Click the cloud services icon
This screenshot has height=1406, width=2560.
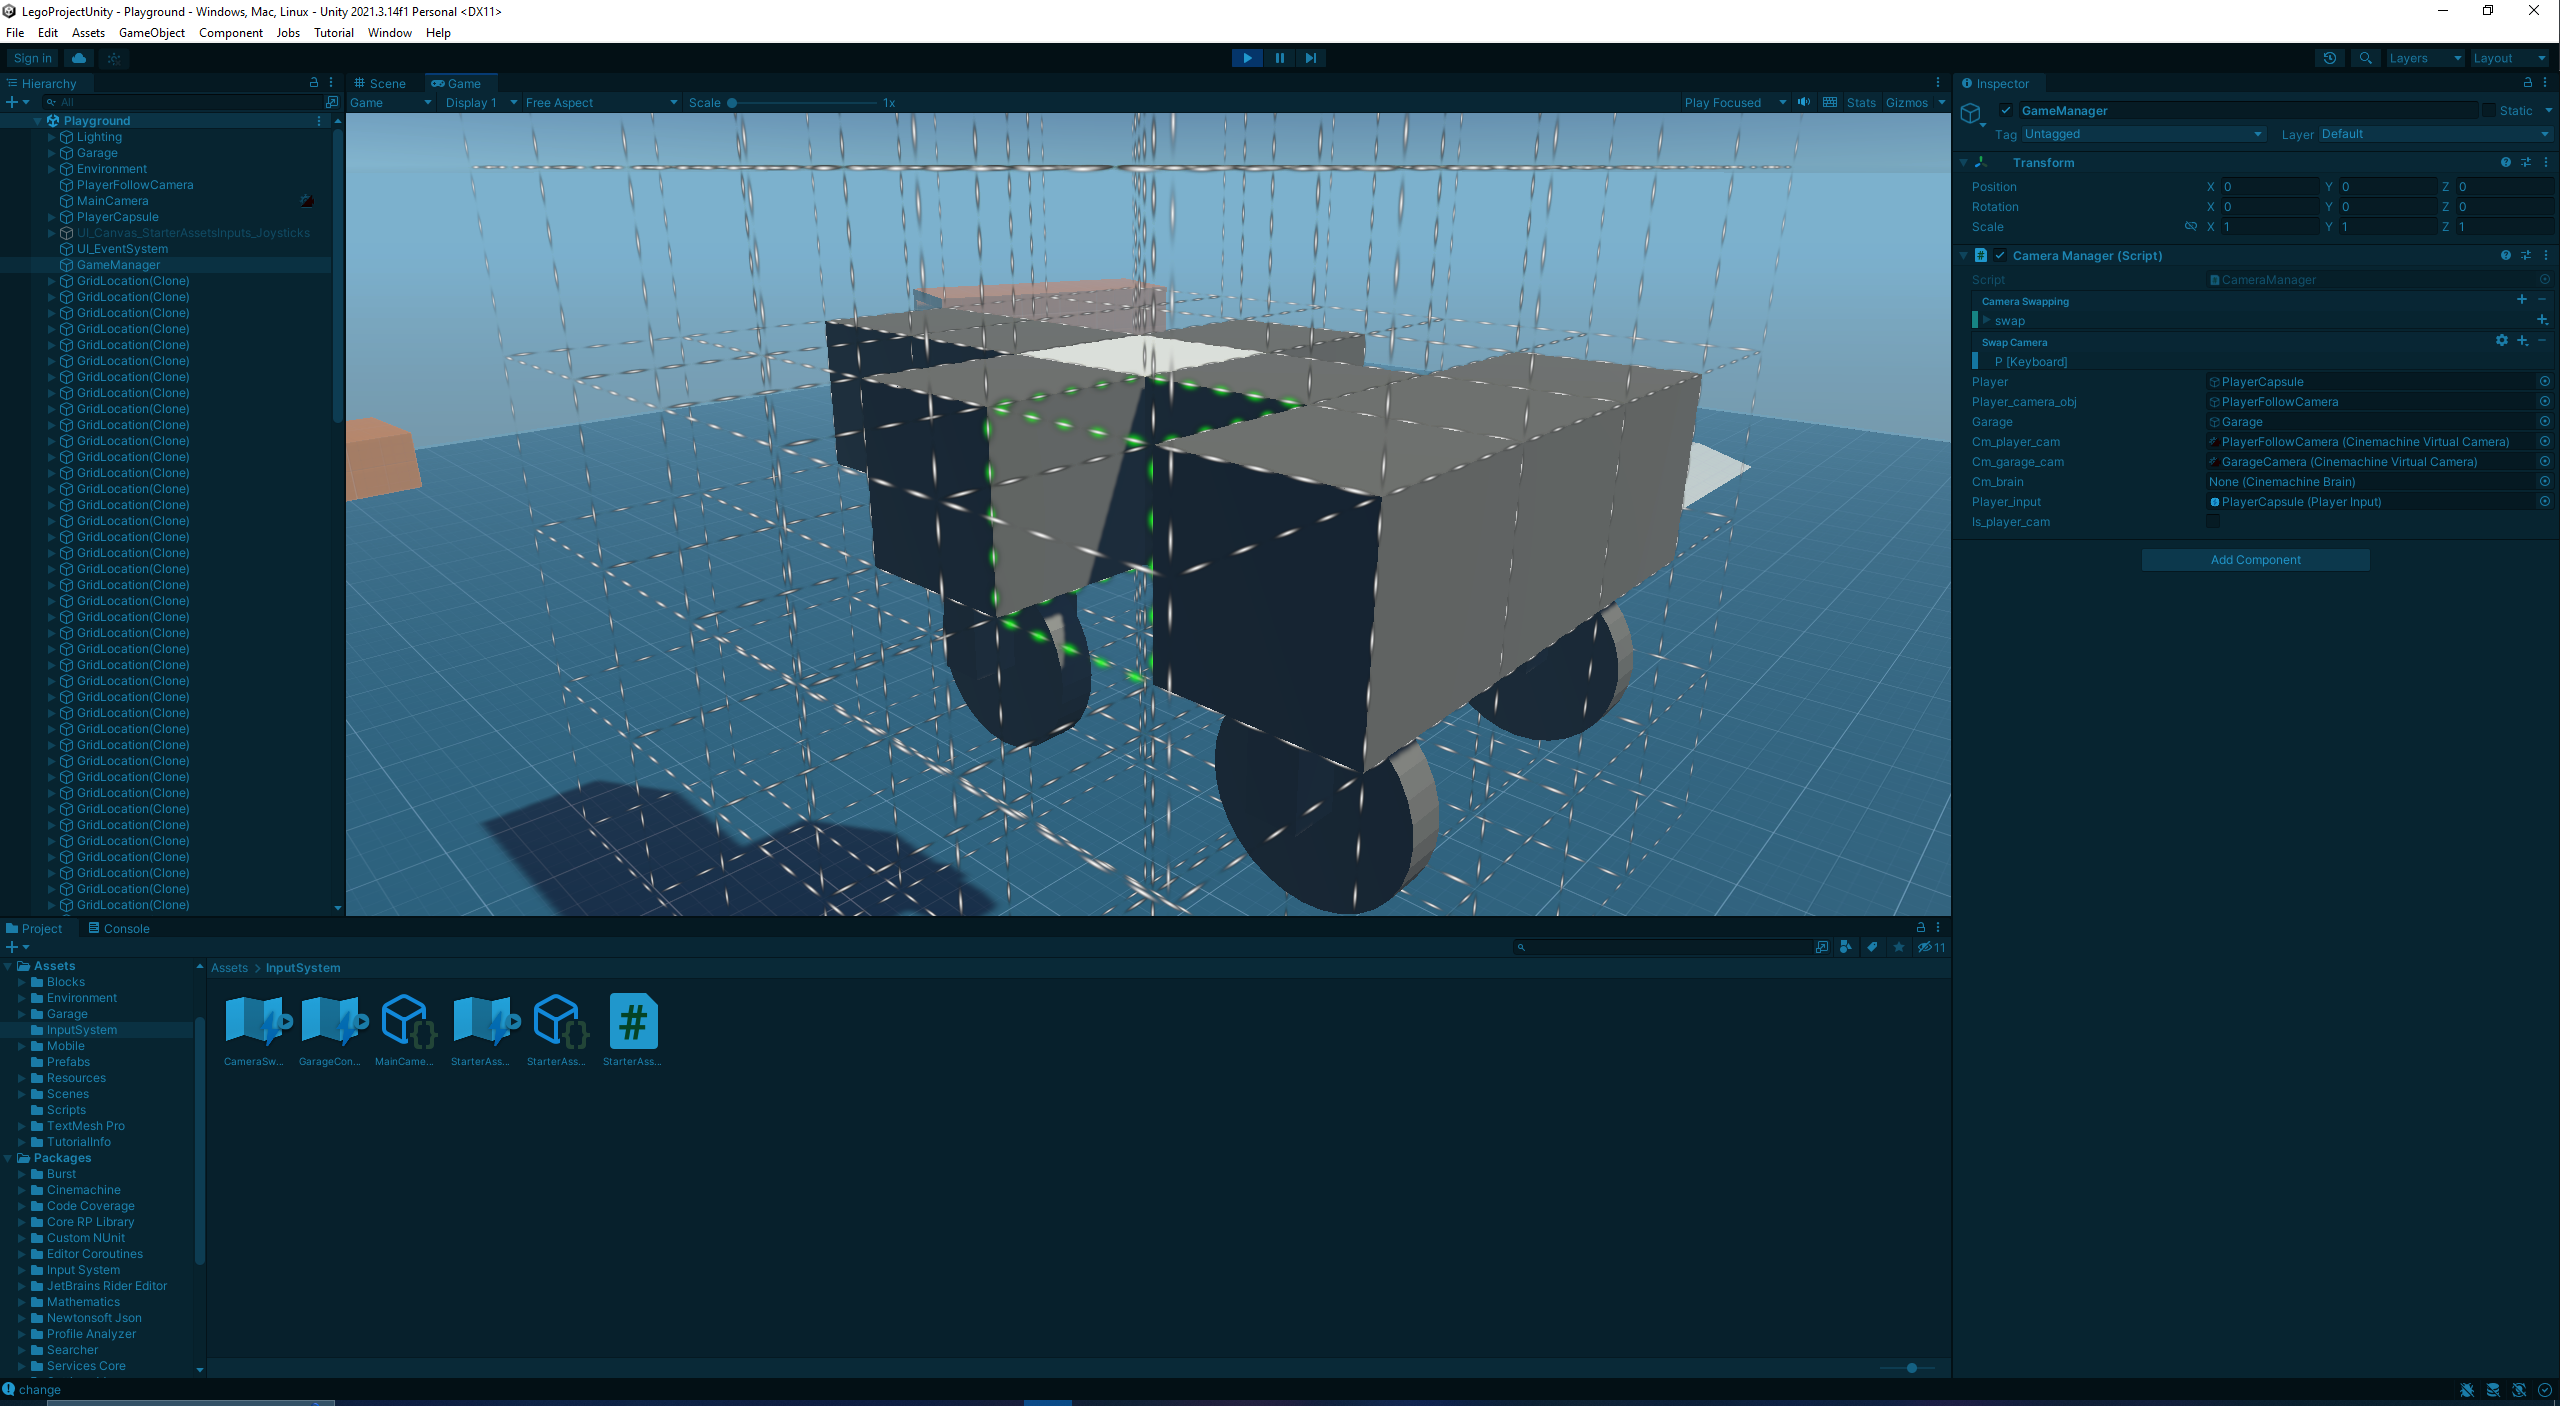coord(79,58)
